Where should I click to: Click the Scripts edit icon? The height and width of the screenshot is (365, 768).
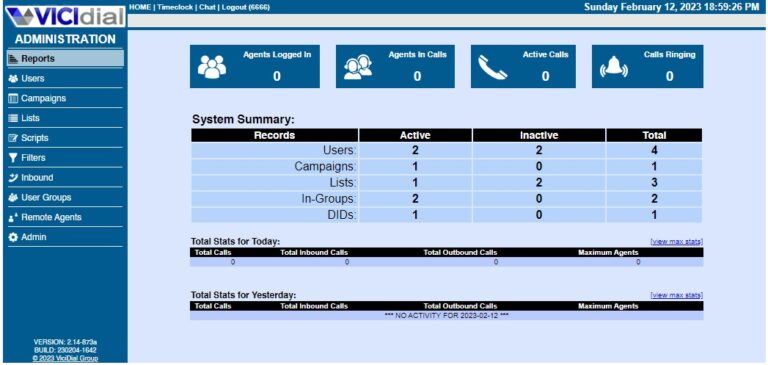(13, 138)
